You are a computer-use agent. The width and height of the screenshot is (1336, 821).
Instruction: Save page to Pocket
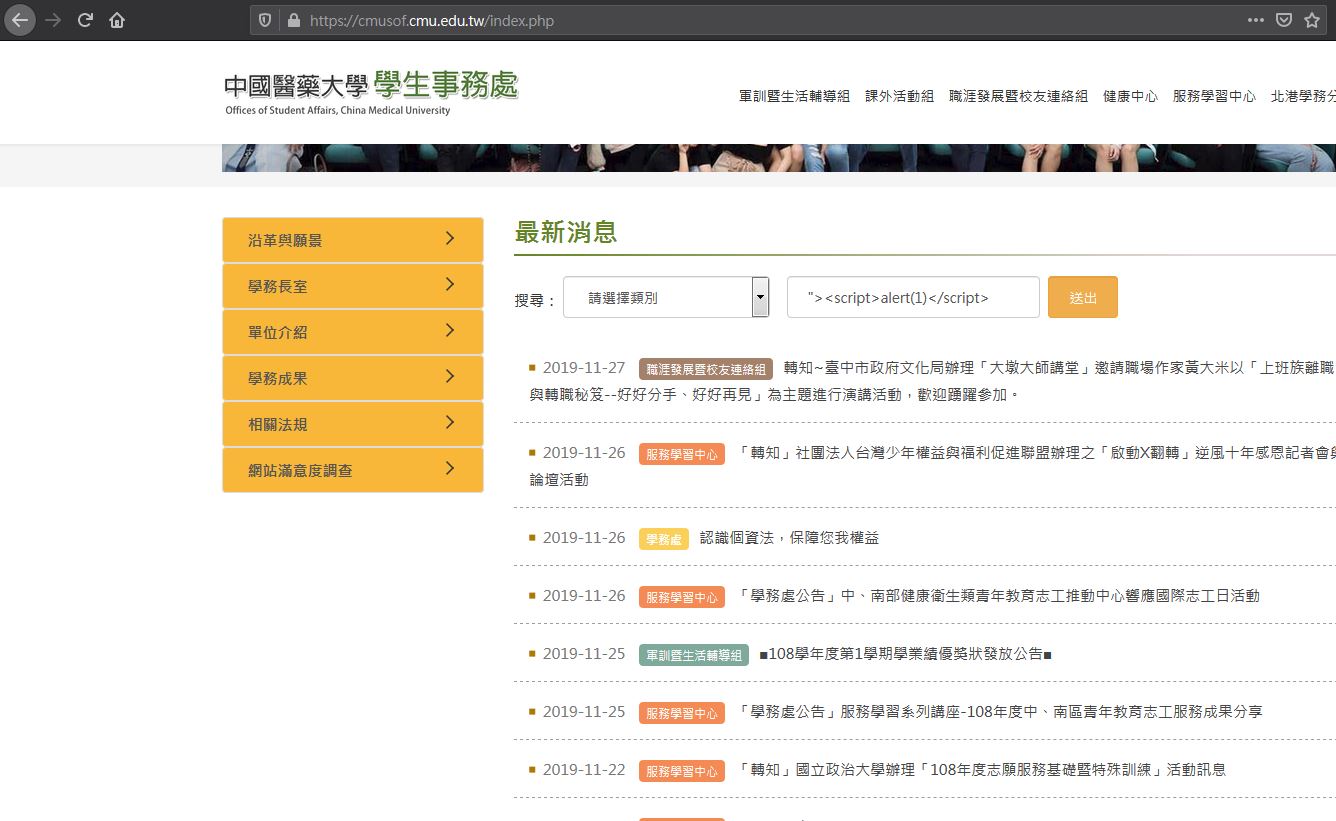tap(1284, 20)
